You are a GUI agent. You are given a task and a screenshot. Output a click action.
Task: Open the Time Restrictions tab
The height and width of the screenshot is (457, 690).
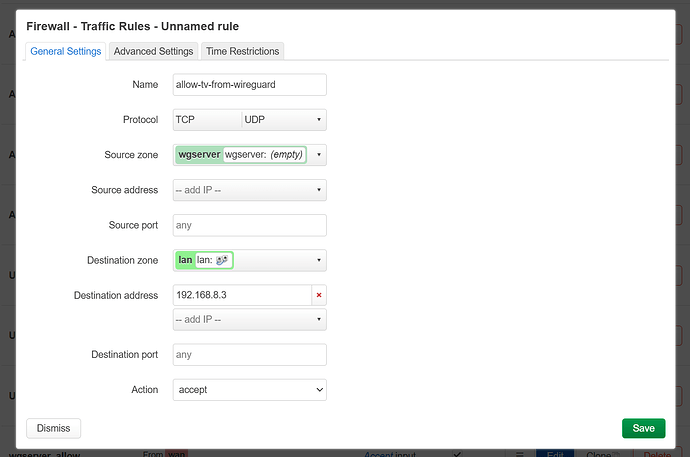pyautogui.click(x=243, y=51)
